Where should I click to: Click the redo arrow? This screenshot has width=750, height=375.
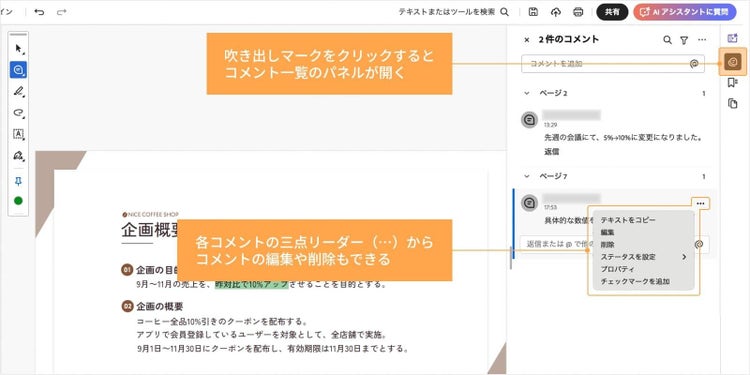pos(62,12)
